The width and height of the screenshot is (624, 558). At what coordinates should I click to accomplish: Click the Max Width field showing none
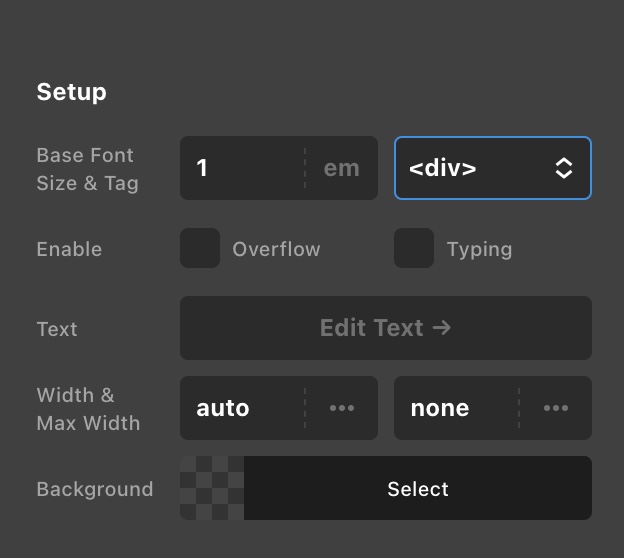coord(454,408)
